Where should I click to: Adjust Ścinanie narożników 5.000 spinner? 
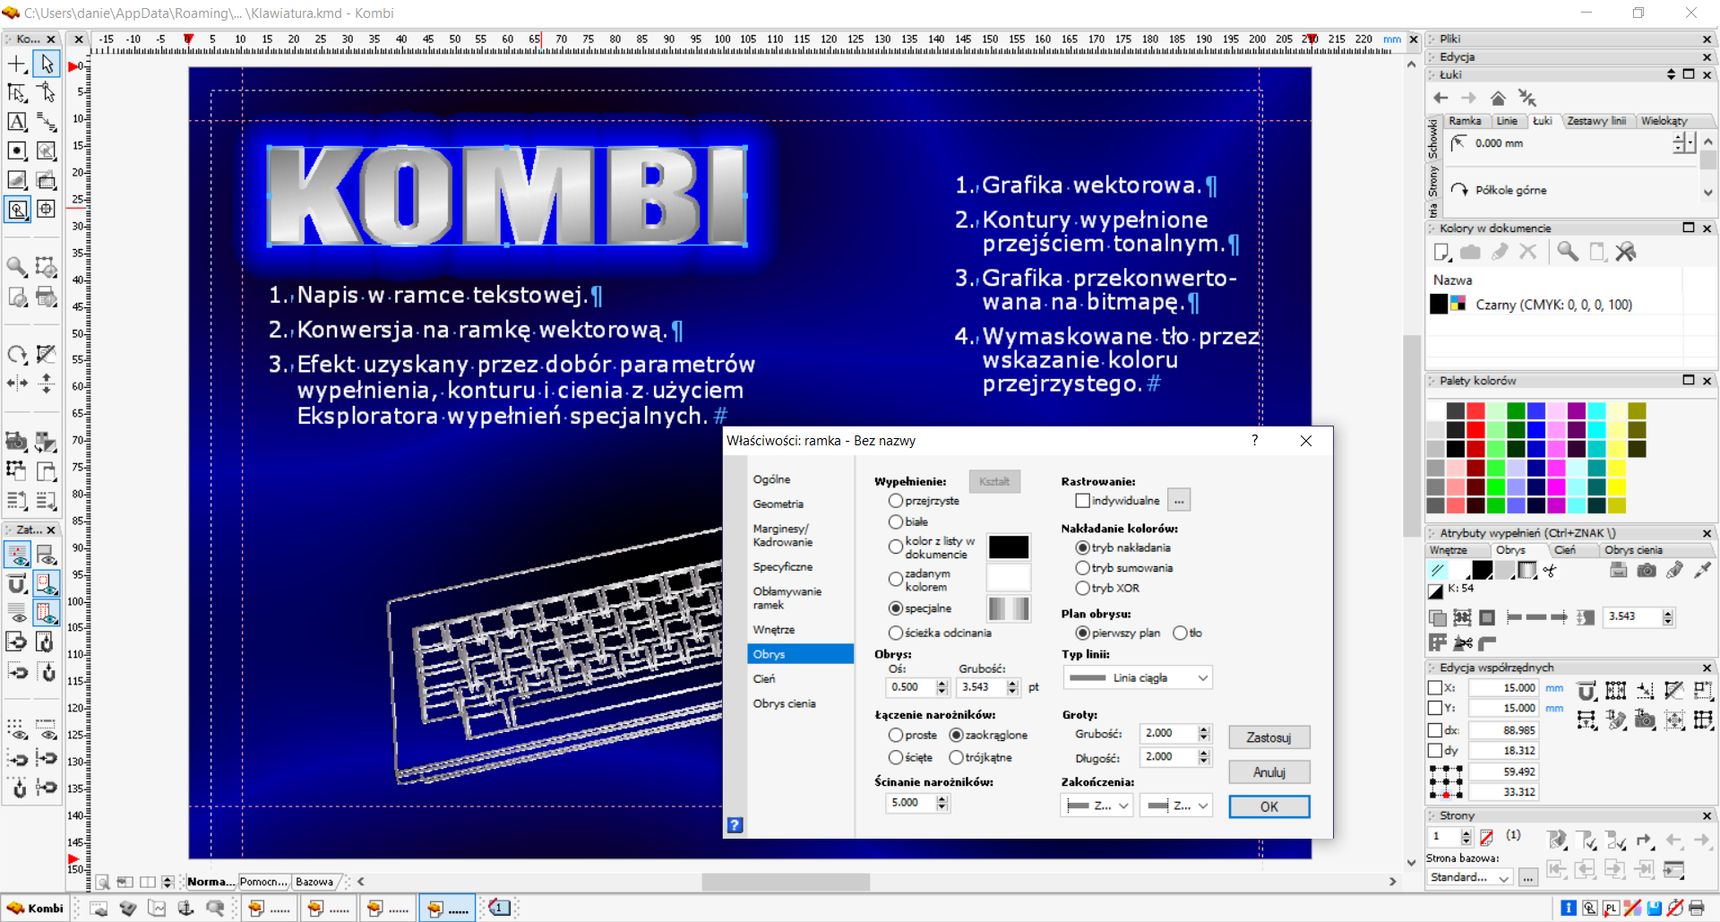942,803
